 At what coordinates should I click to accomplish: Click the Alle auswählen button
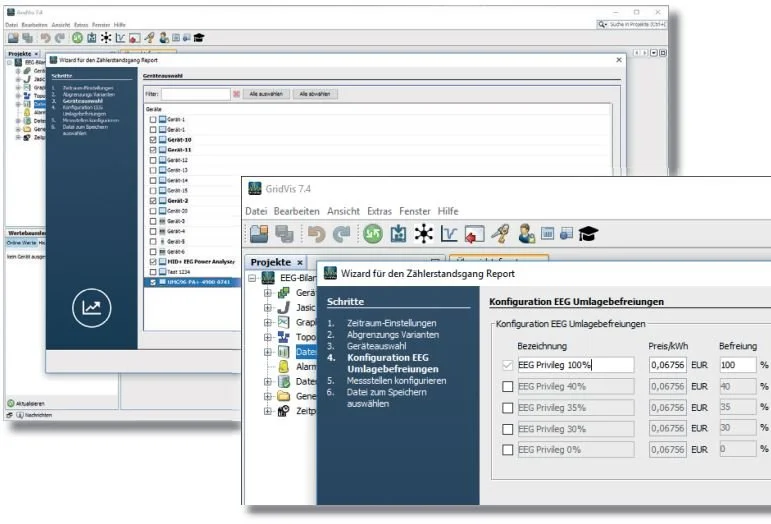click(x=266, y=94)
